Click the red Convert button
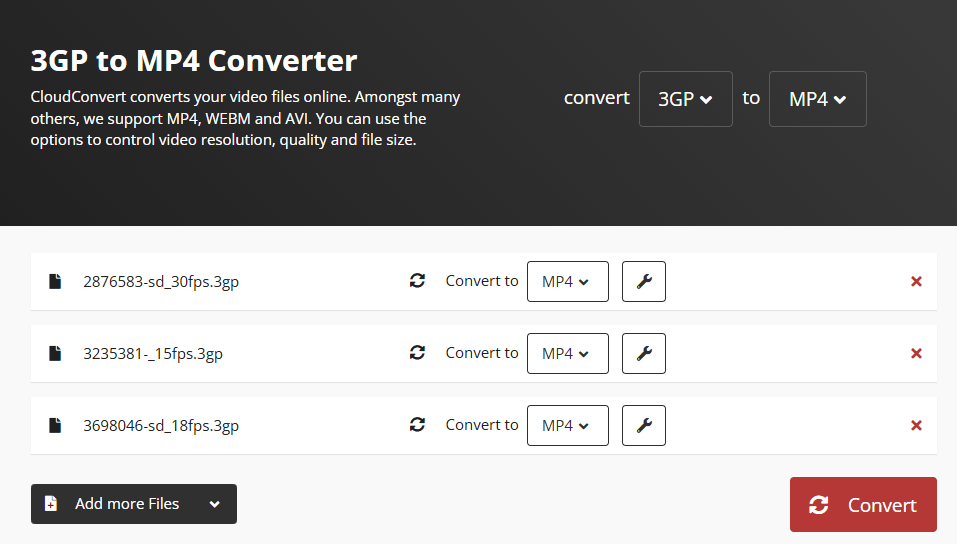 863,505
